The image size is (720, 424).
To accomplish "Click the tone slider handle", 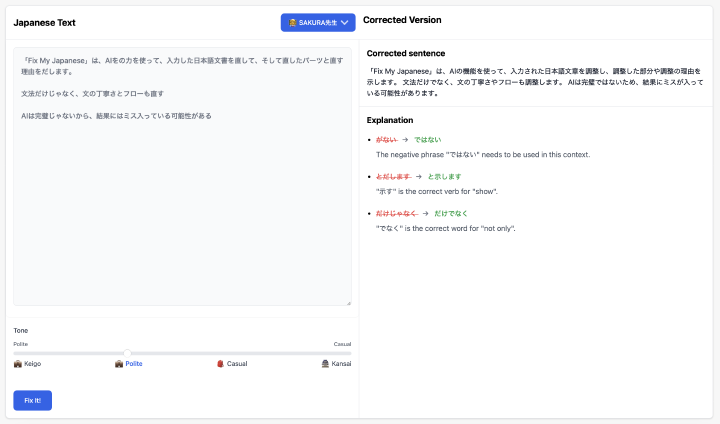I will pyautogui.click(x=127, y=353).
